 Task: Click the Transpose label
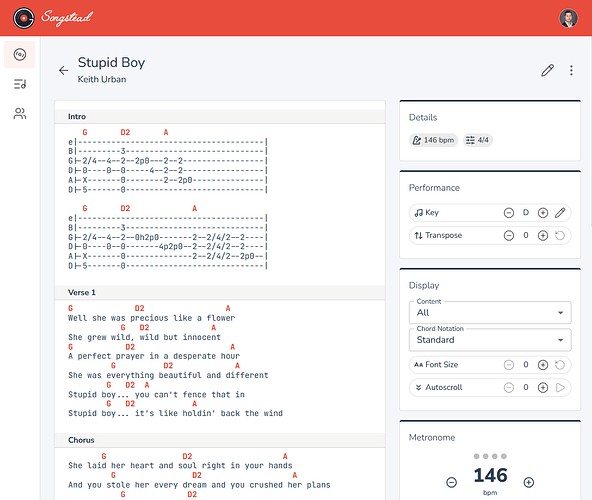click(x=438, y=235)
